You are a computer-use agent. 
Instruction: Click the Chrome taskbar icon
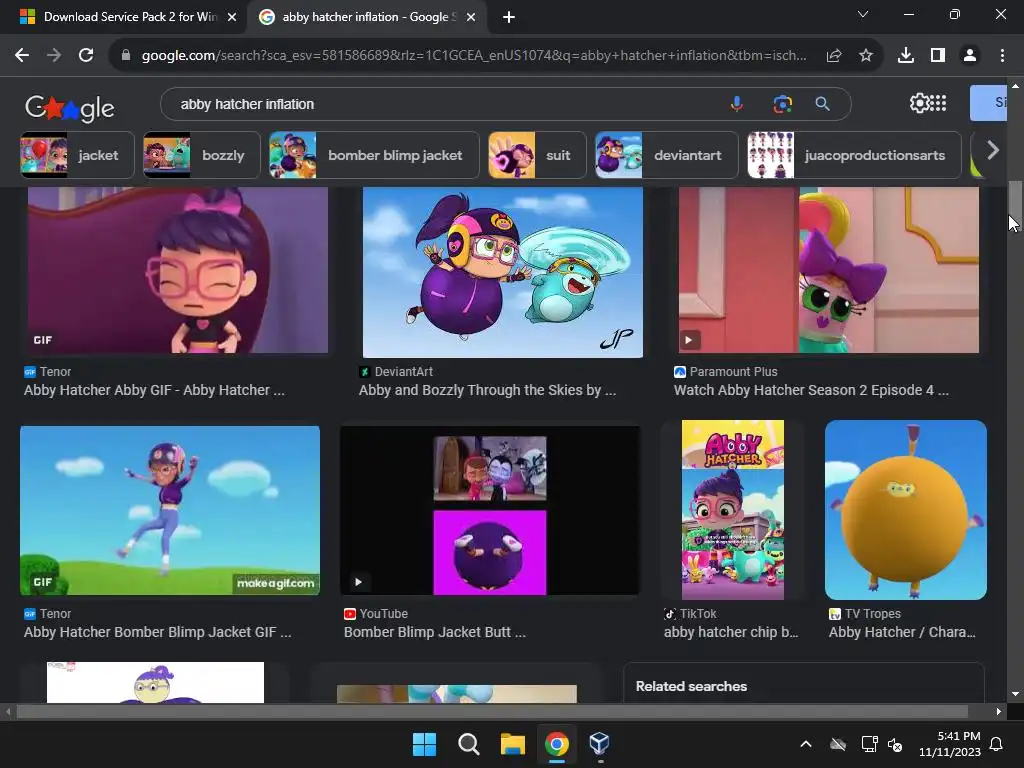pyautogui.click(x=556, y=744)
